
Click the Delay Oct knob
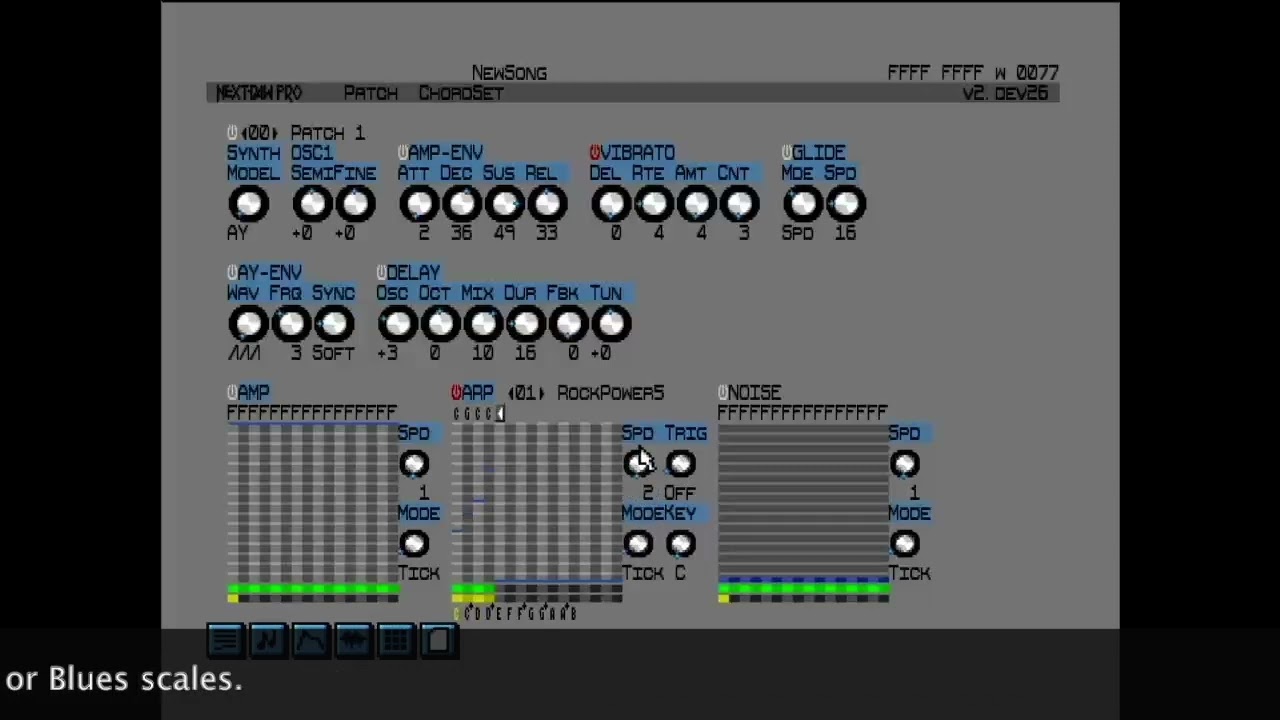pos(441,324)
